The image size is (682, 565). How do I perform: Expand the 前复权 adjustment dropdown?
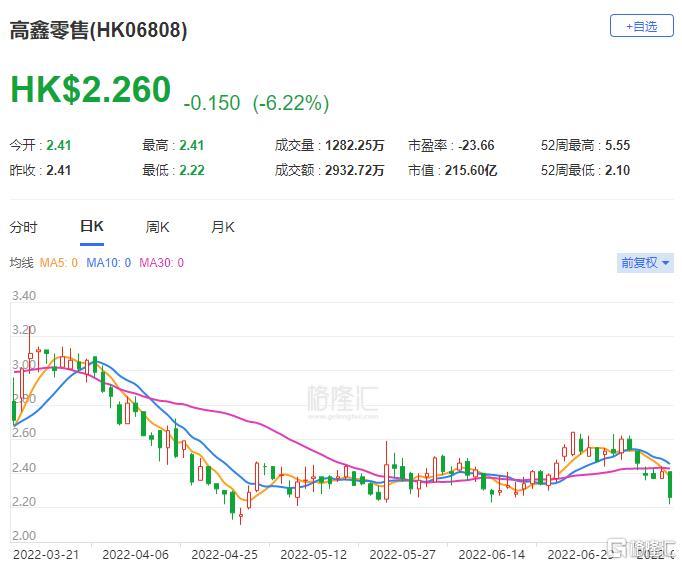pos(645,263)
